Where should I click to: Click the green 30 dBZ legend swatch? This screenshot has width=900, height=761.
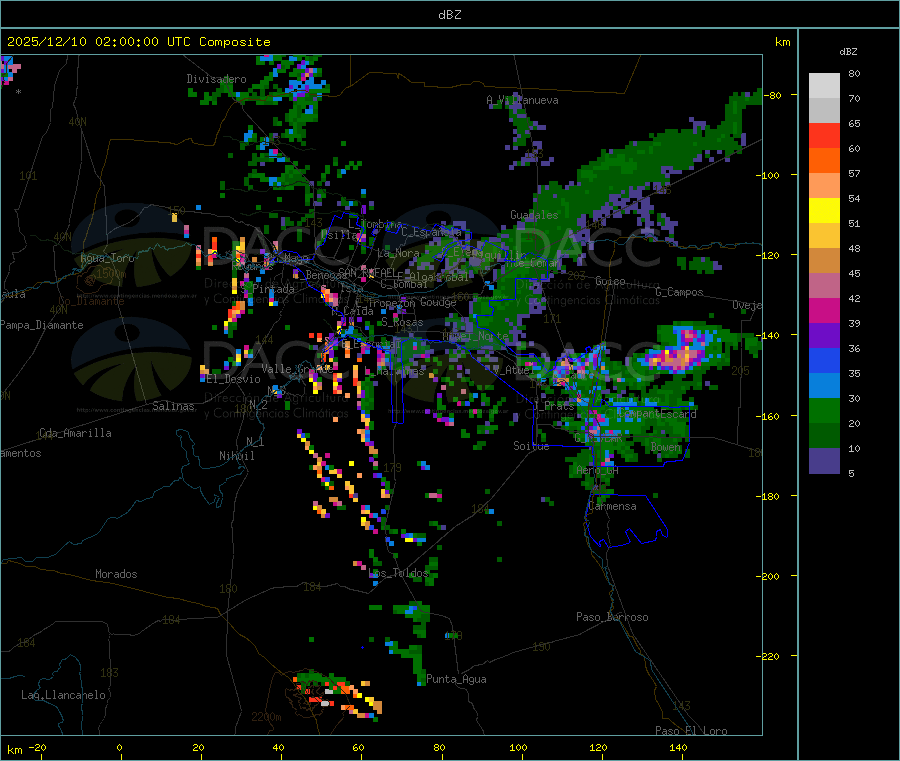(824, 410)
